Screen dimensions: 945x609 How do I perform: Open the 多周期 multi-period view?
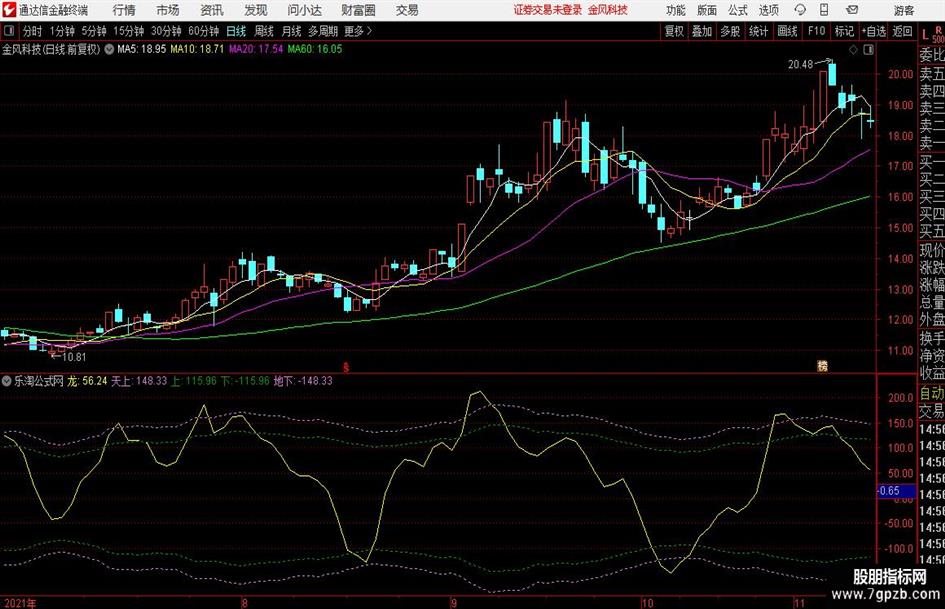pos(323,31)
